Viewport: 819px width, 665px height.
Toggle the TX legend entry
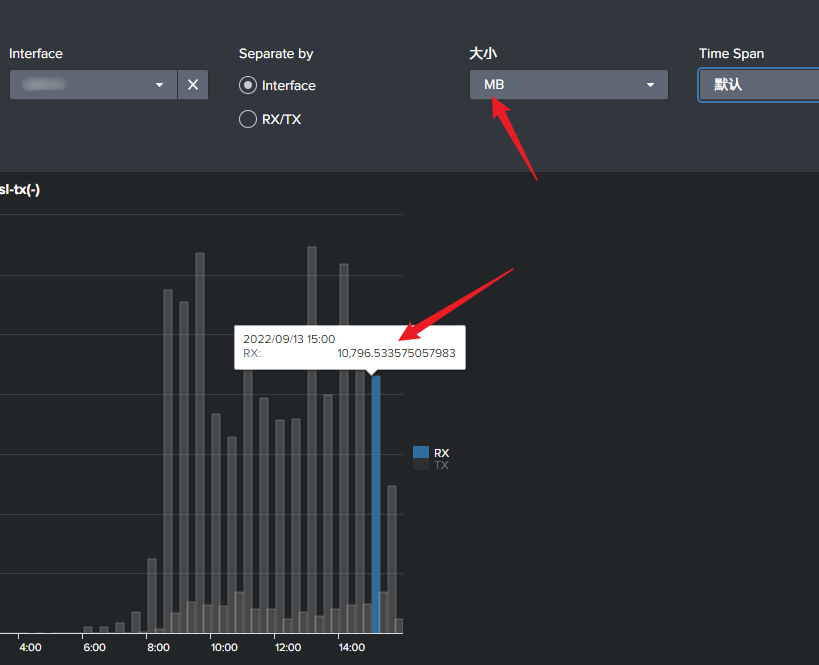(x=431, y=465)
